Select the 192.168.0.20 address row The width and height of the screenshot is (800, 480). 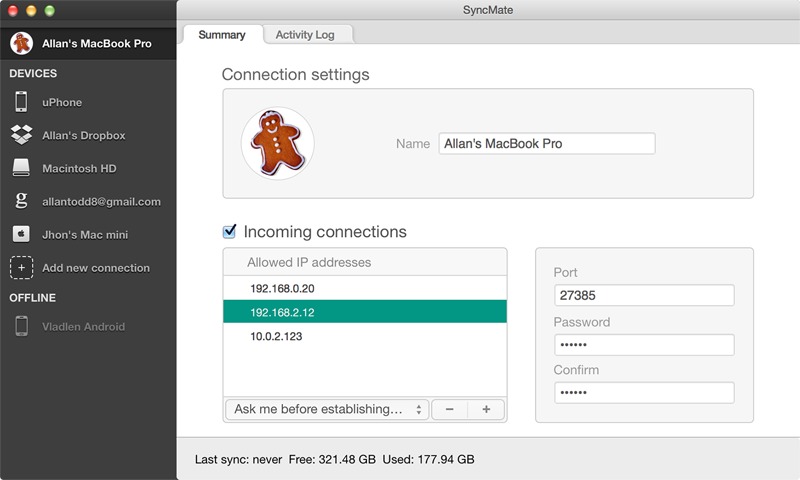(365, 288)
